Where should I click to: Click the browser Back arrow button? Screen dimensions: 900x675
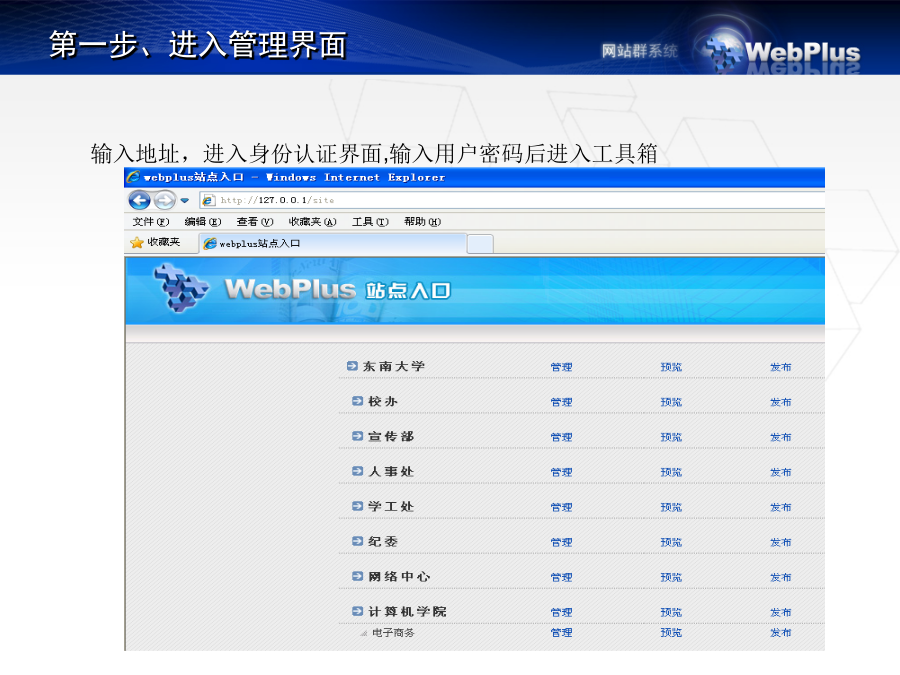(x=139, y=200)
